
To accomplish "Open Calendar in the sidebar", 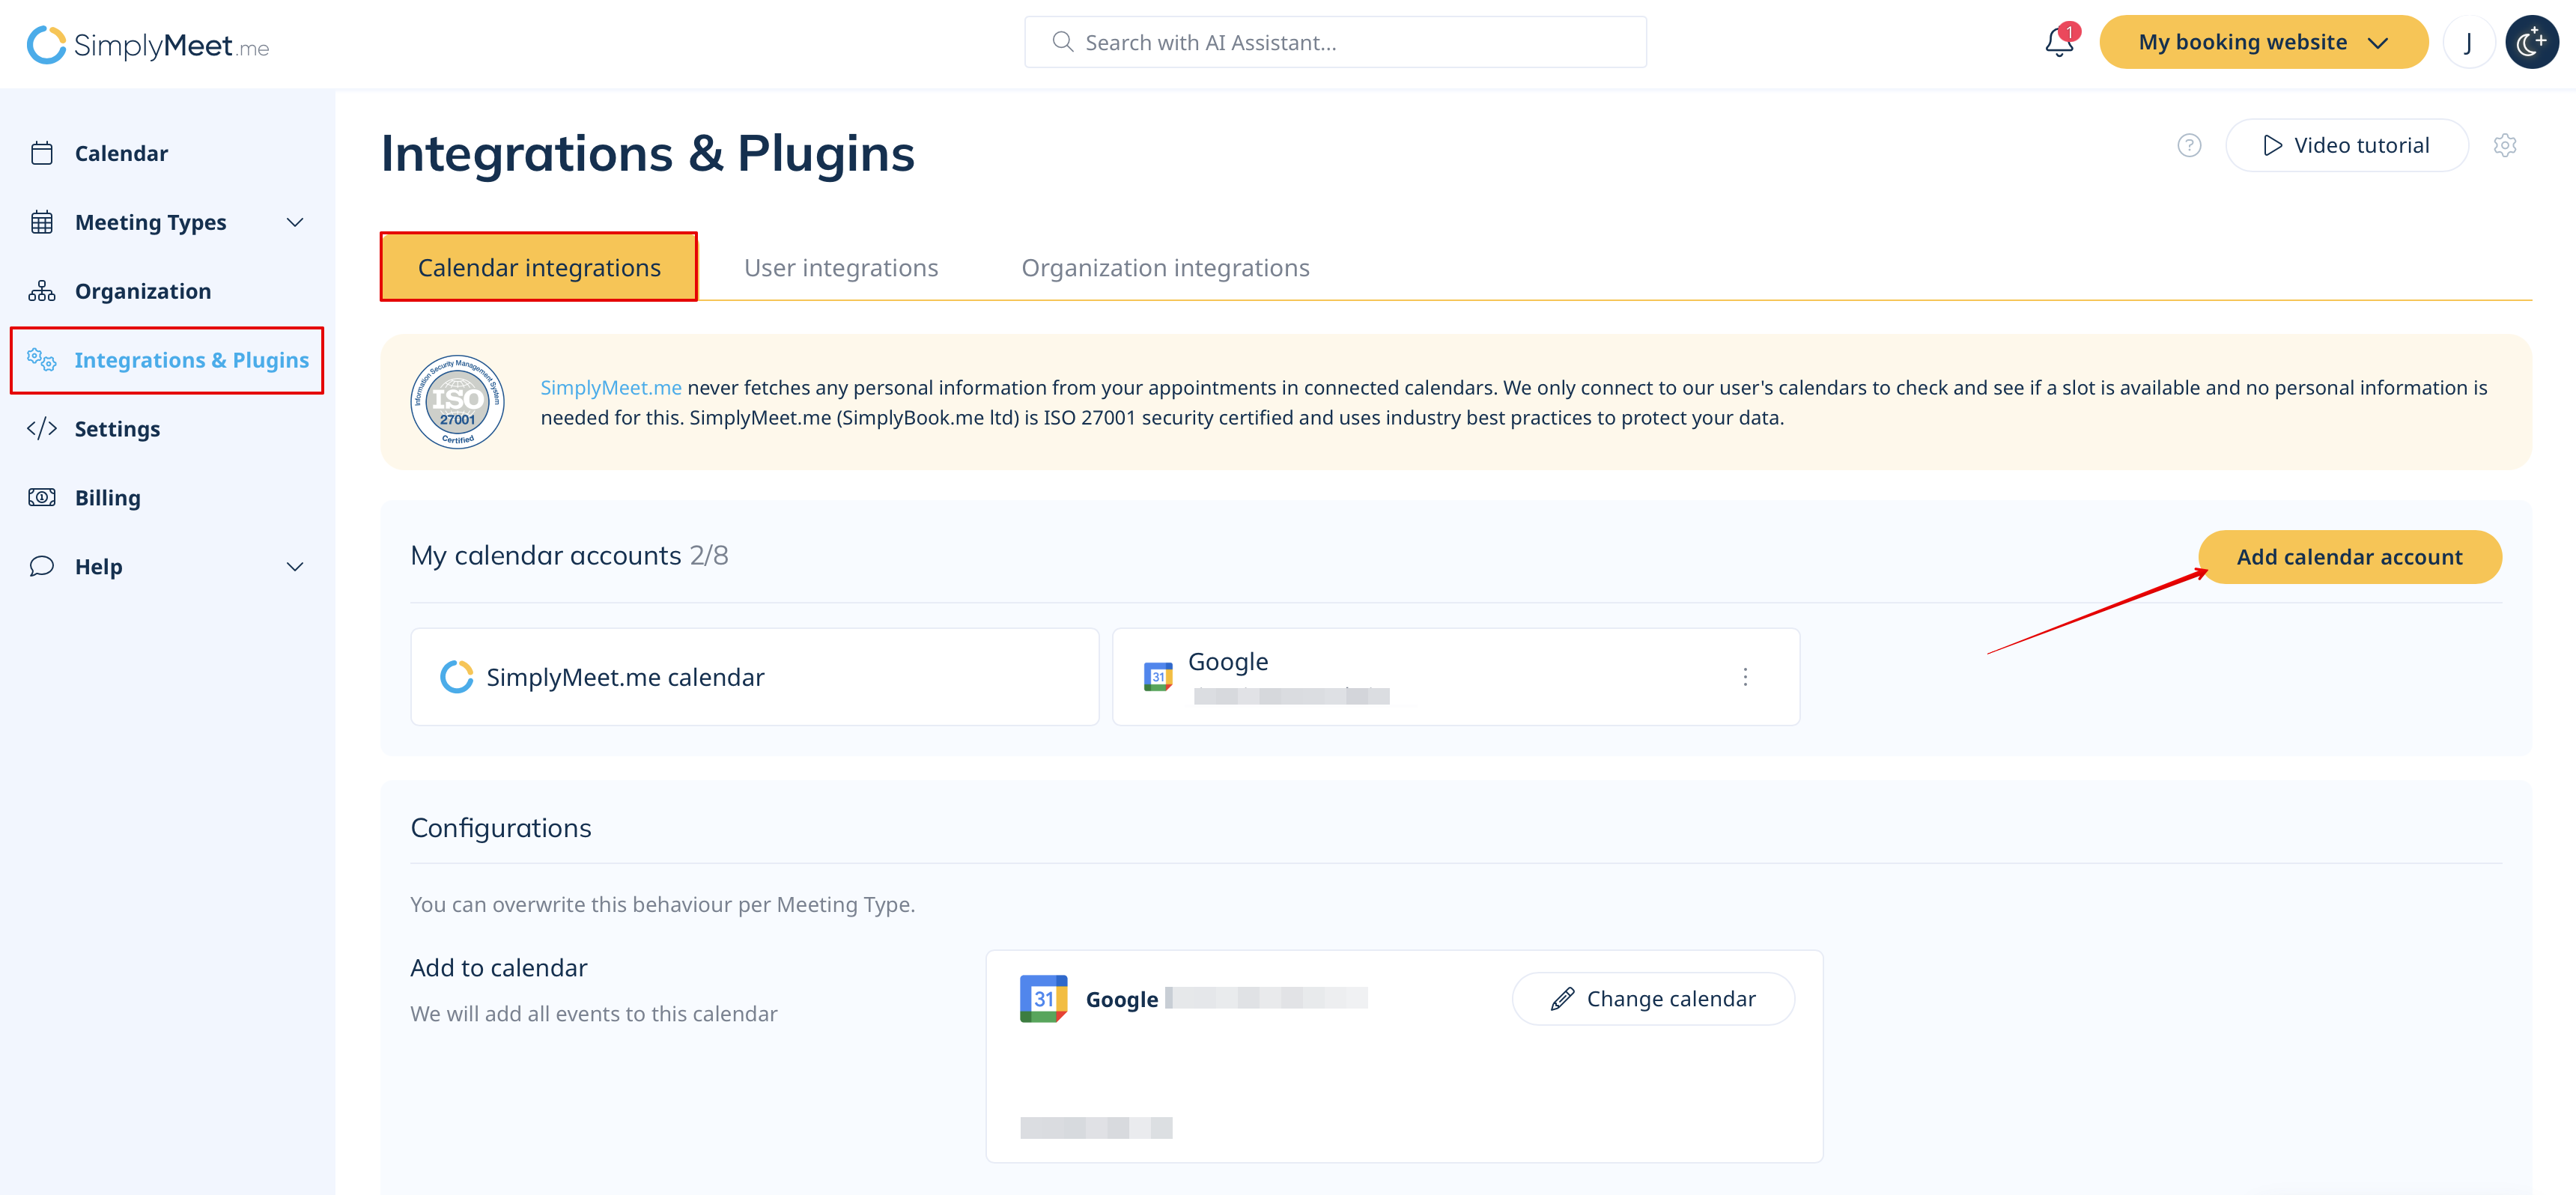I will coord(121,154).
